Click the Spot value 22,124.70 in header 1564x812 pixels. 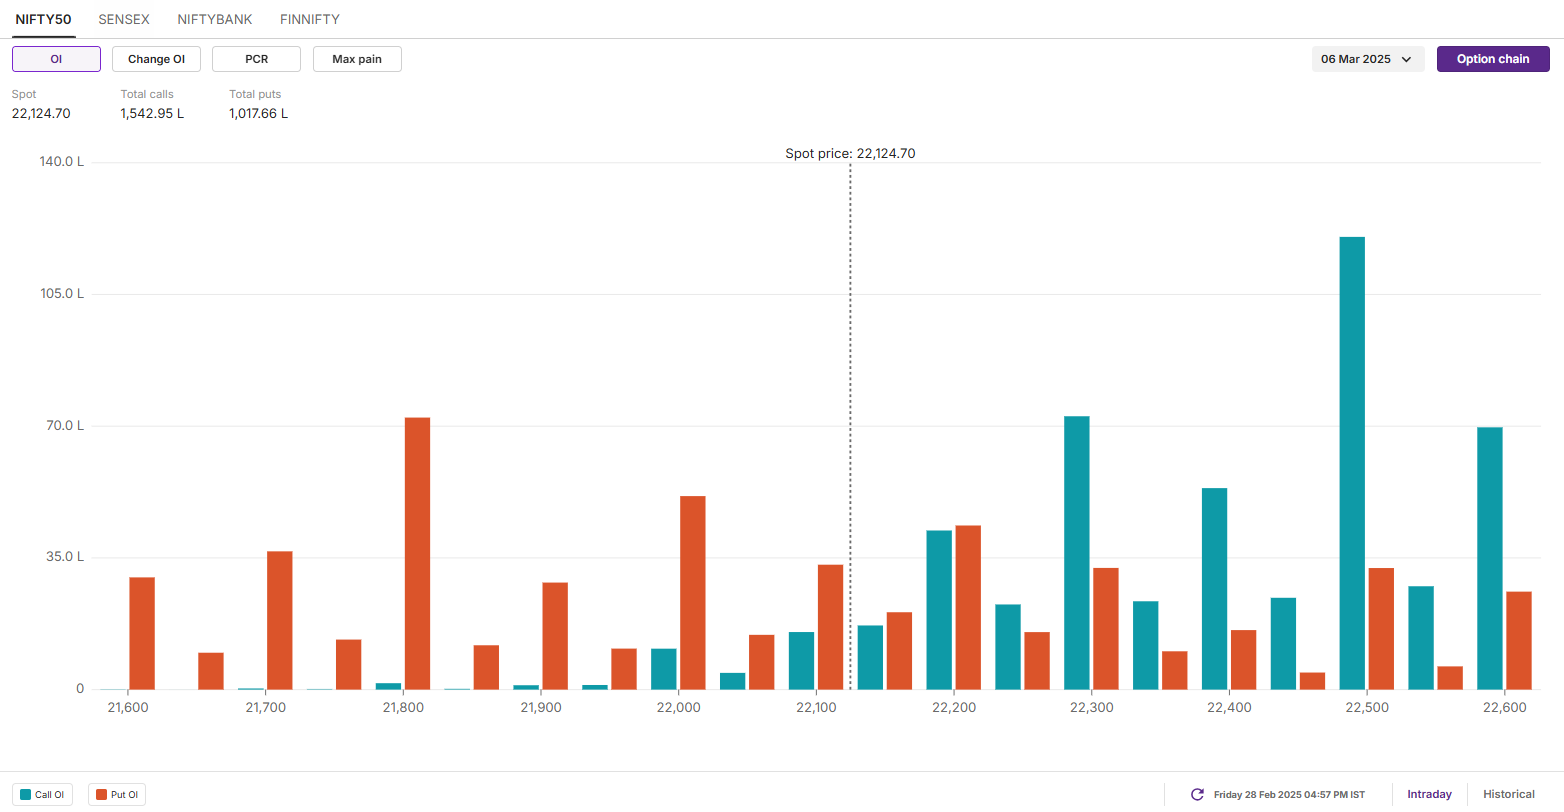(x=41, y=114)
